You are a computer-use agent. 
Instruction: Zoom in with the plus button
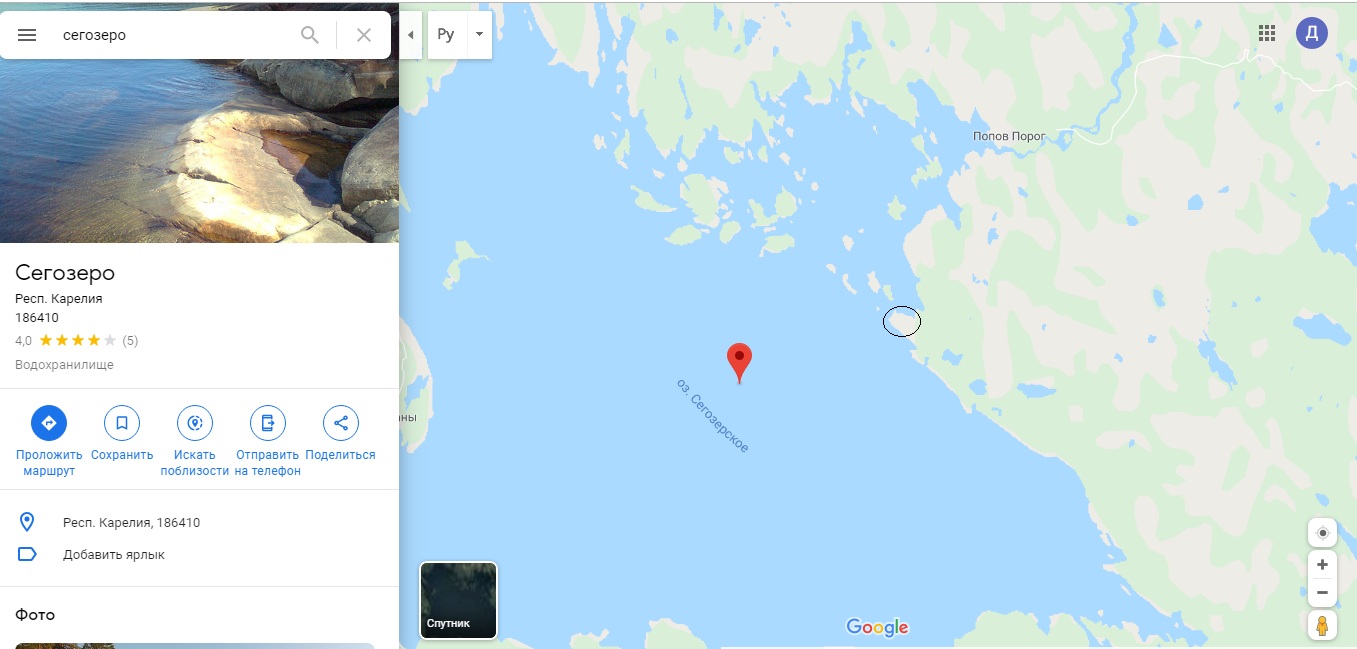point(1322,564)
